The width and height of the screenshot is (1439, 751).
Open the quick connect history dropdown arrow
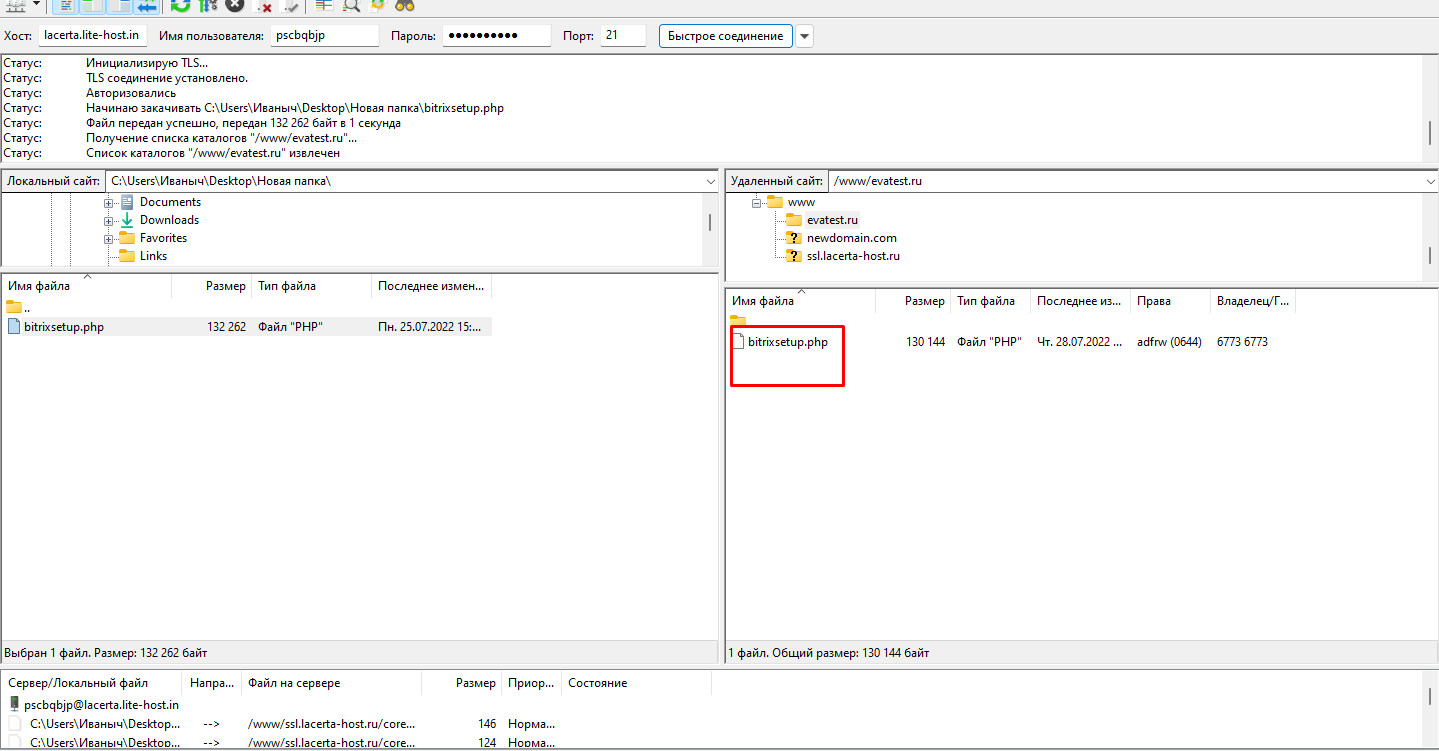click(804, 36)
